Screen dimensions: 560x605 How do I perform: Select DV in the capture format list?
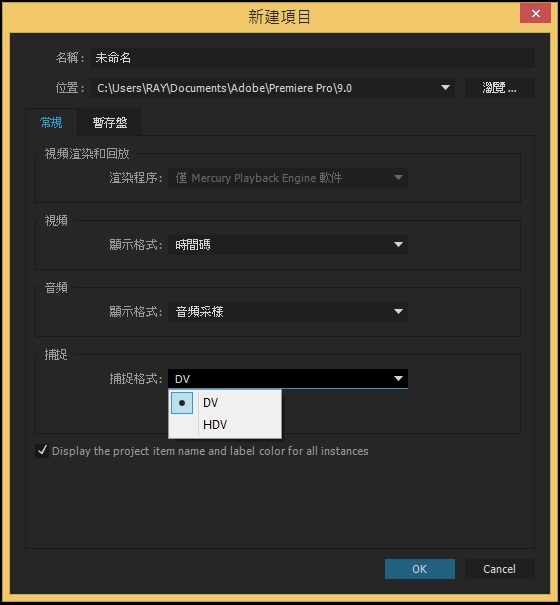(x=225, y=403)
